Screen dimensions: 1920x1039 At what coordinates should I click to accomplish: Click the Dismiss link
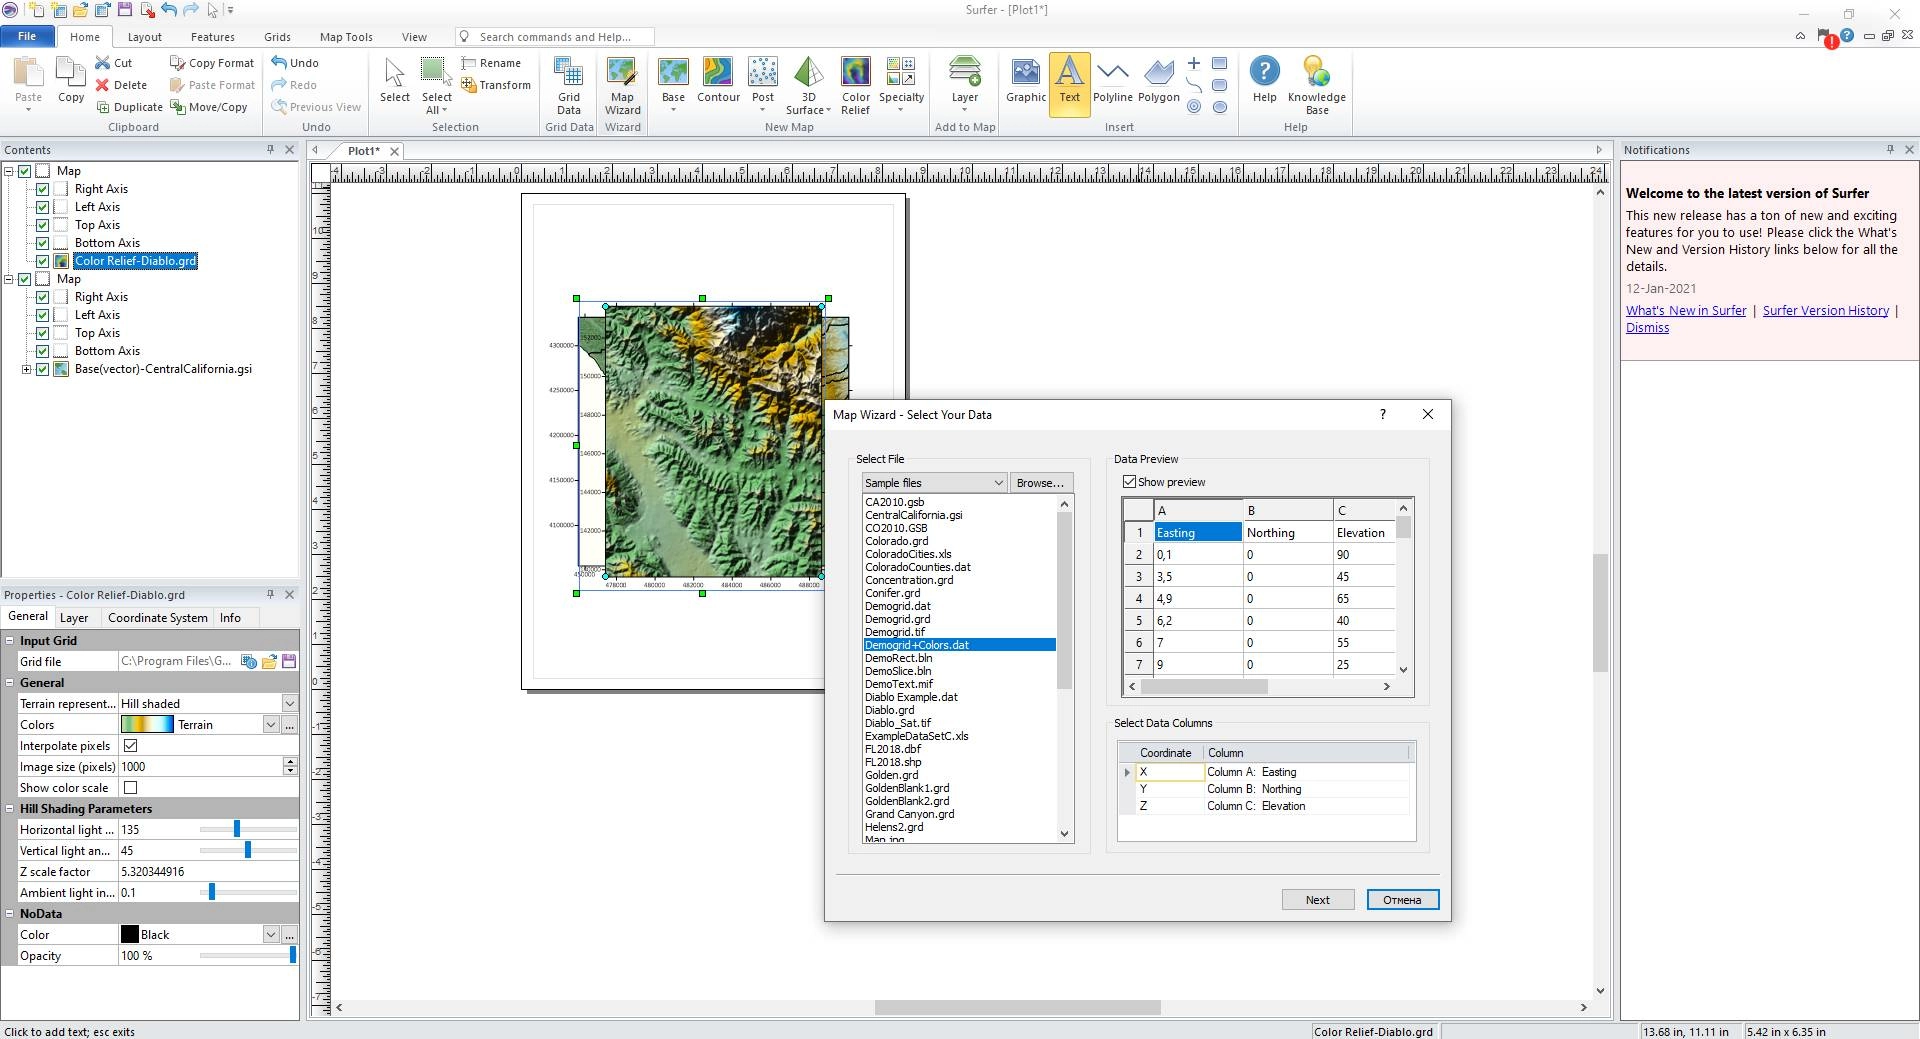pyautogui.click(x=1647, y=328)
